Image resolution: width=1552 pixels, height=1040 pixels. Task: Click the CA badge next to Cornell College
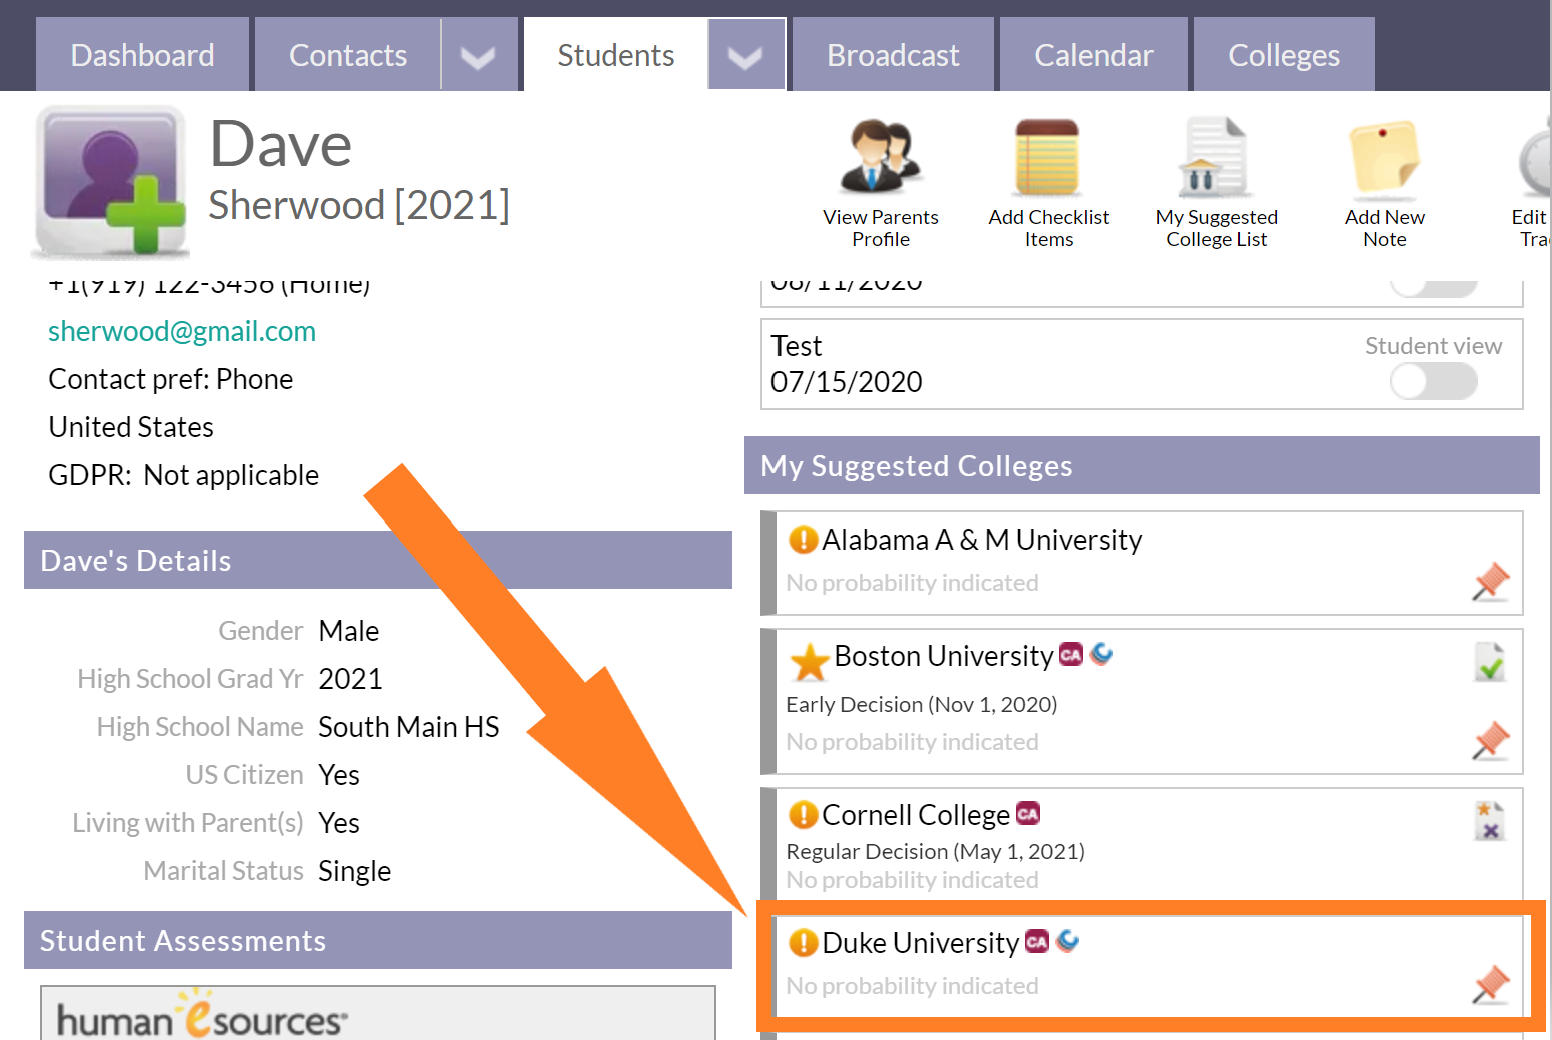click(x=1028, y=814)
